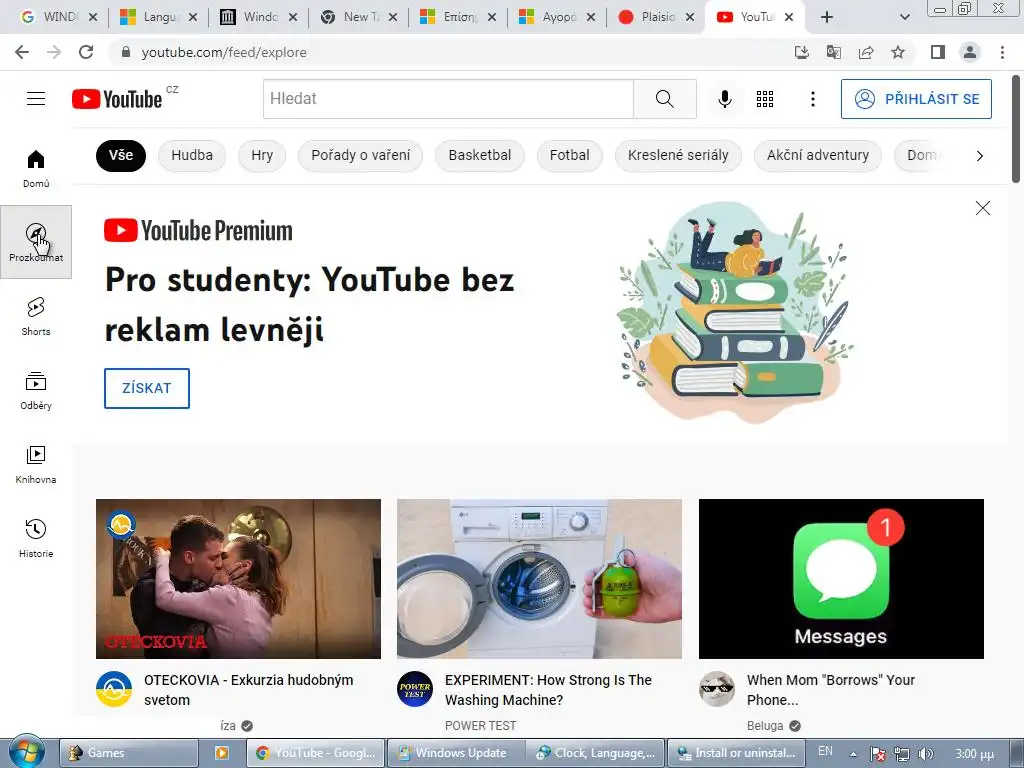Image resolution: width=1024 pixels, height=768 pixels.
Task: Toggle the browser side panel icon
Action: [x=938, y=52]
